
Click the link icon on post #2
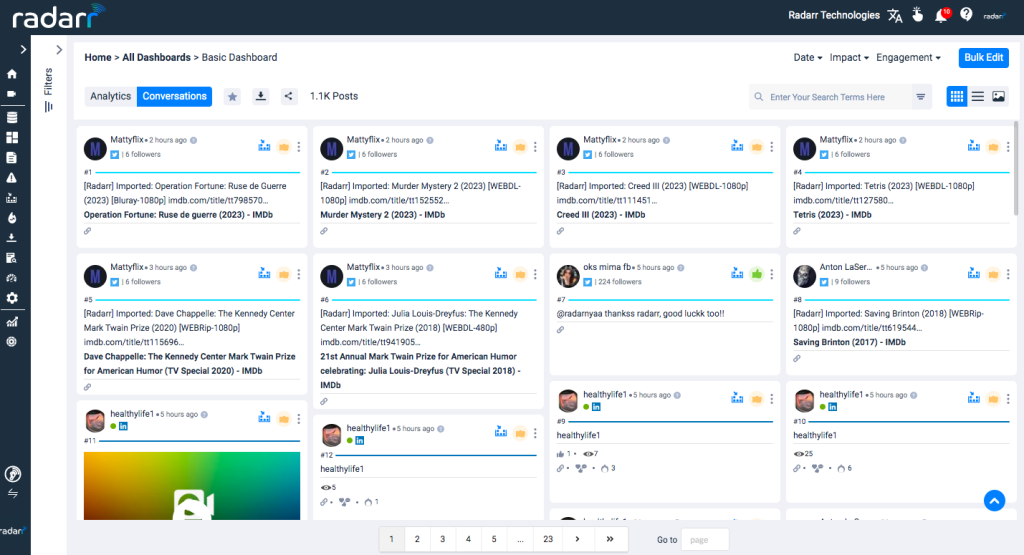click(324, 231)
